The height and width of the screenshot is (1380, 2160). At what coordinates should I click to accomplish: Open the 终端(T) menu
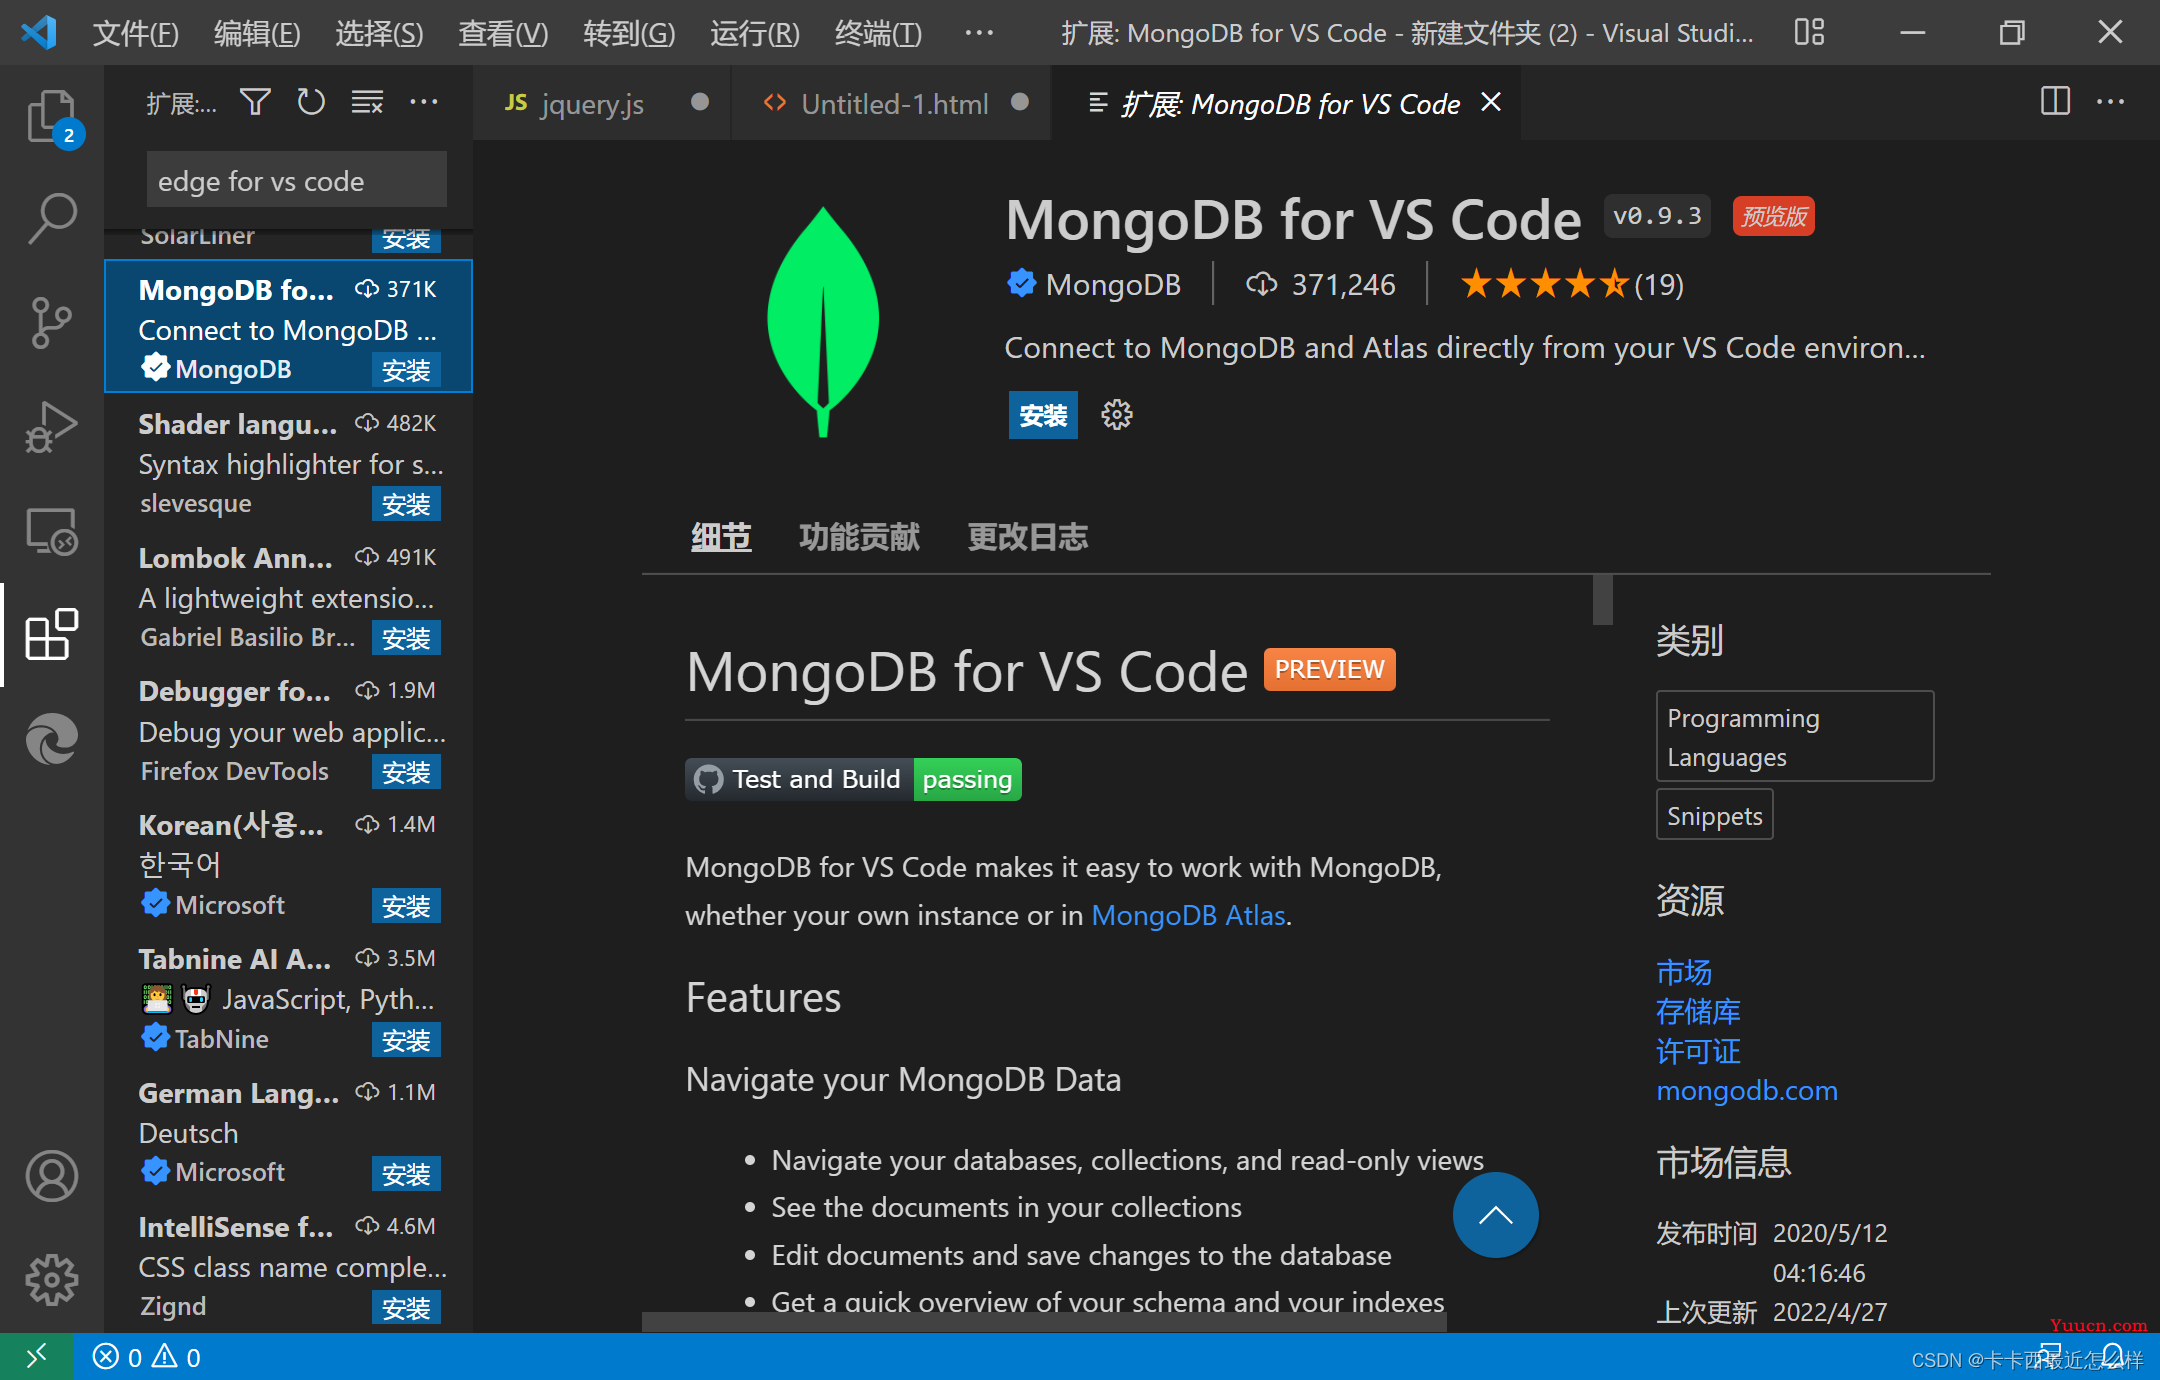click(x=878, y=34)
